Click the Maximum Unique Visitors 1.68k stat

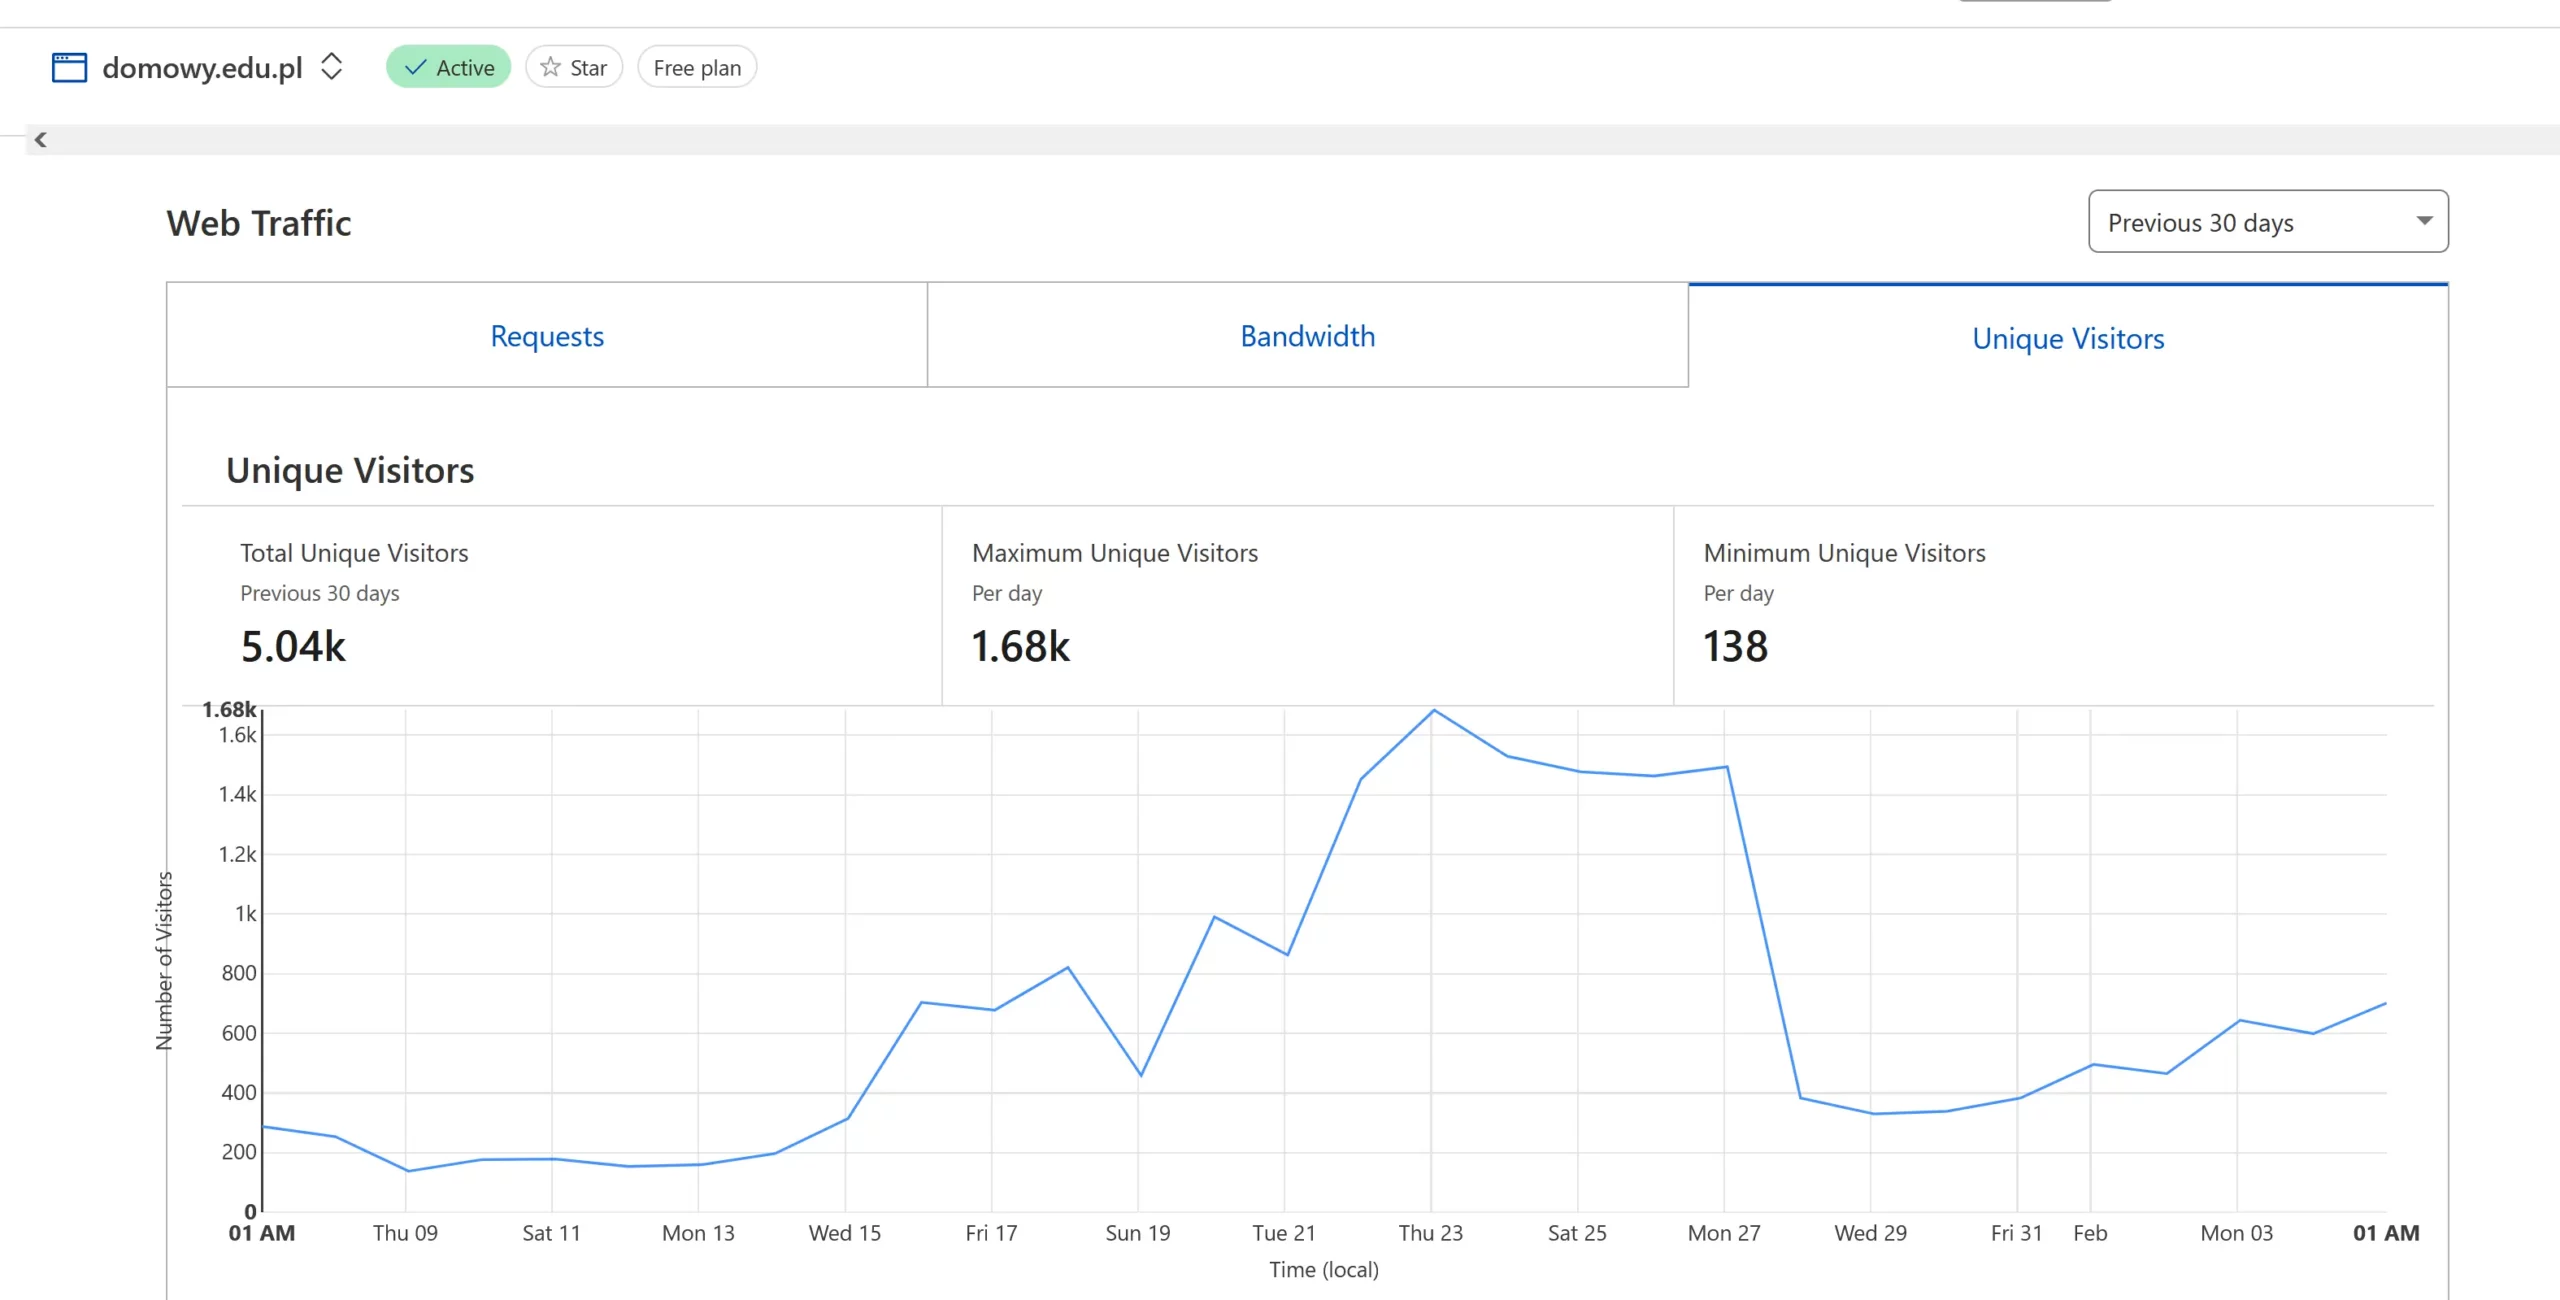[1021, 647]
